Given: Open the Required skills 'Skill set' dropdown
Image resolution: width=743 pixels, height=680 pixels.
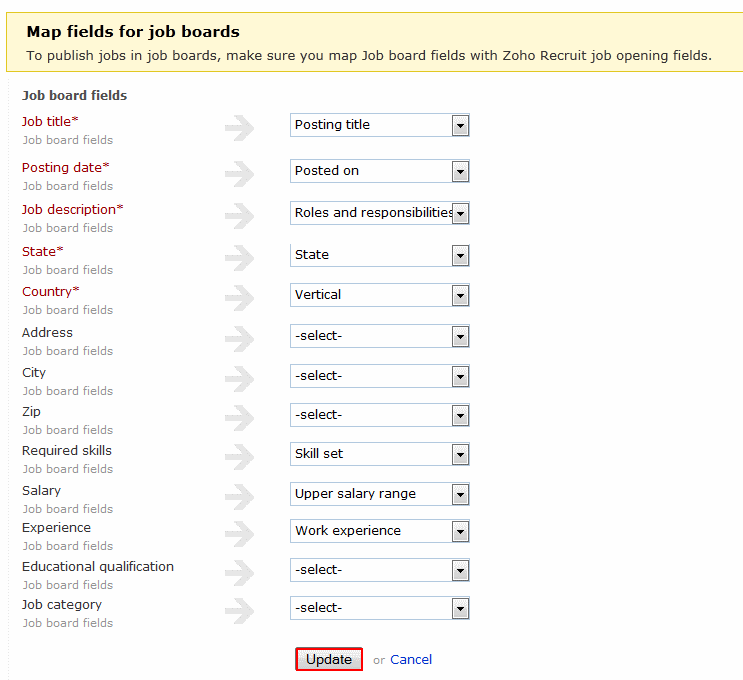Looking at the screenshot, I should [379, 454].
